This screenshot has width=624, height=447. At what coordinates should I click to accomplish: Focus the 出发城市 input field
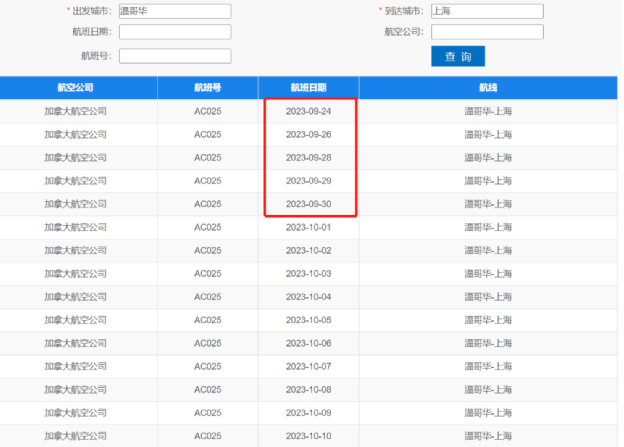(x=175, y=11)
